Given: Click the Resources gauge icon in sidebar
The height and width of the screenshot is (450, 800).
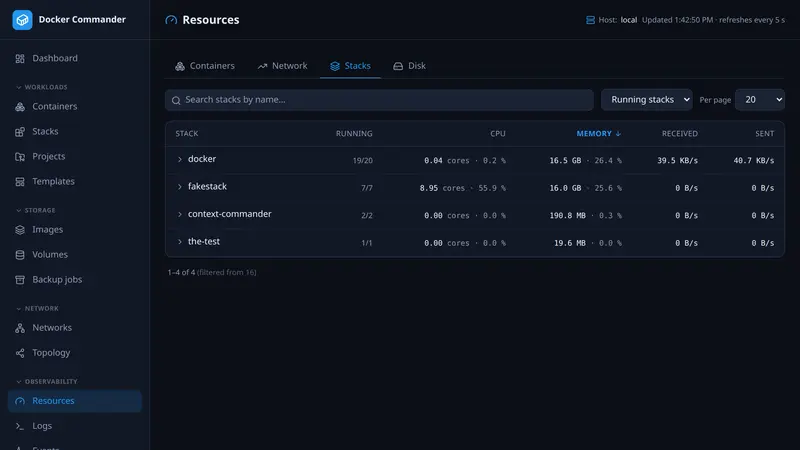Looking at the screenshot, I should click(20, 401).
